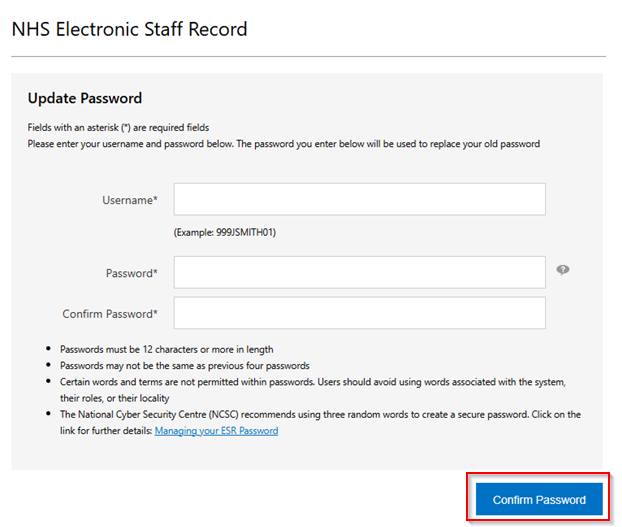Click the previous four passwords rule text
Screen dimensions: 622x527
point(184,366)
